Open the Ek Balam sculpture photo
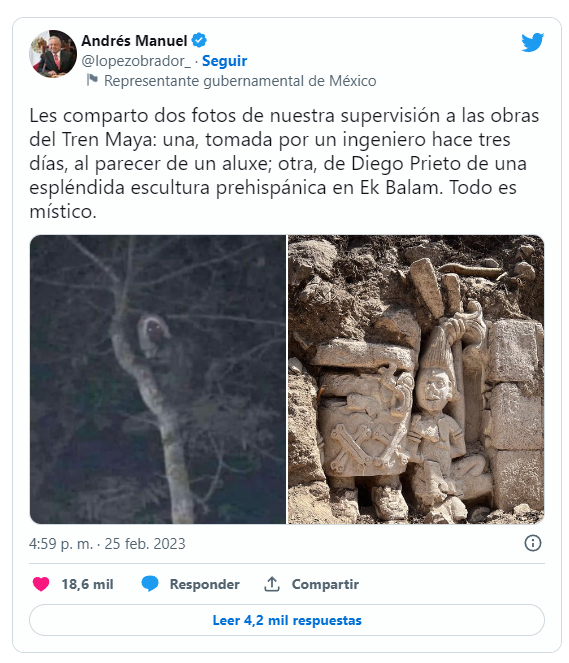This screenshot has height=663, width=569. pos(416,379)
